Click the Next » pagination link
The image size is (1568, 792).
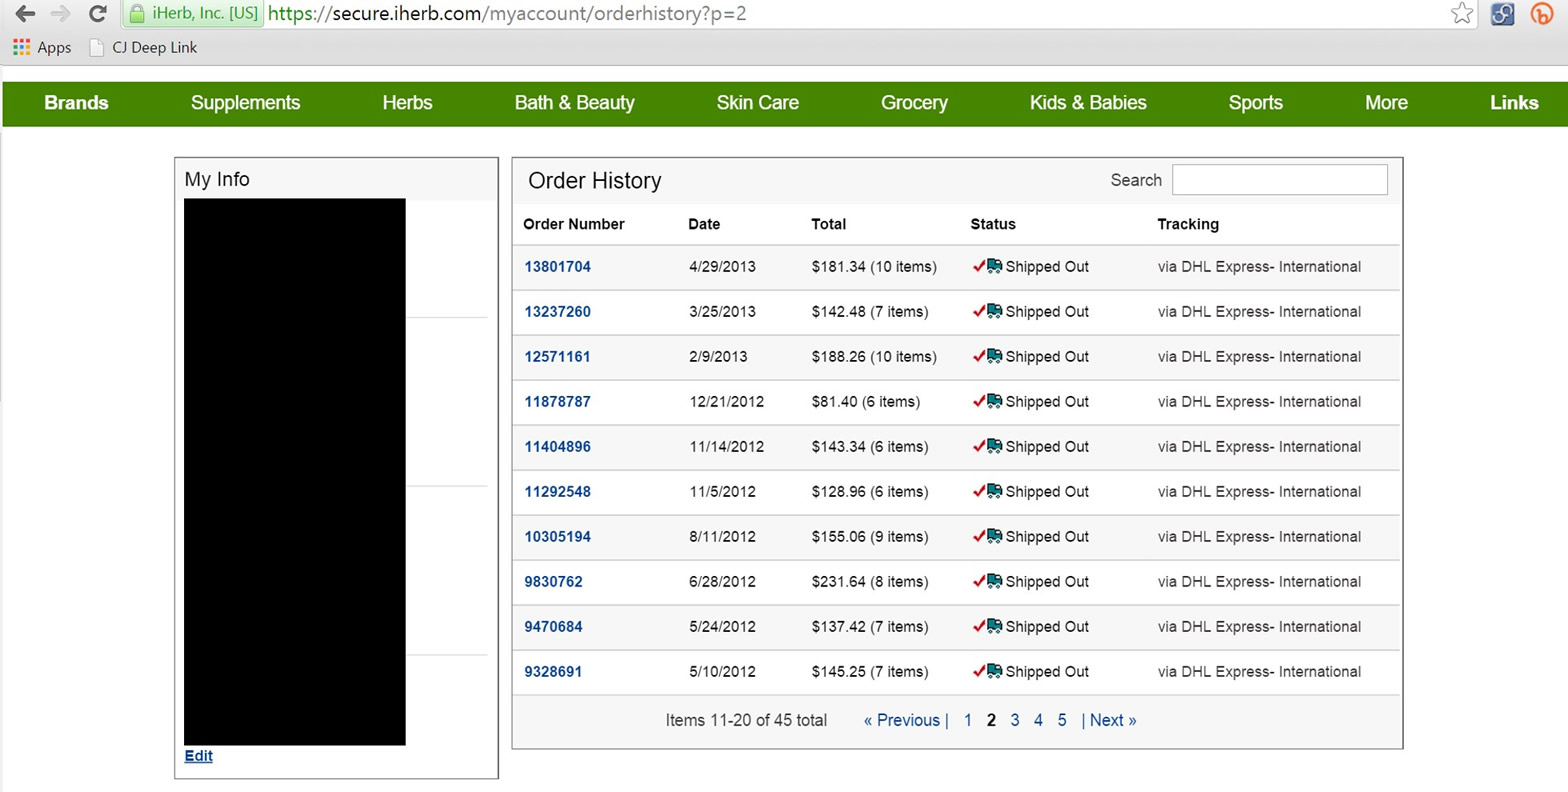coord(1112,720)
